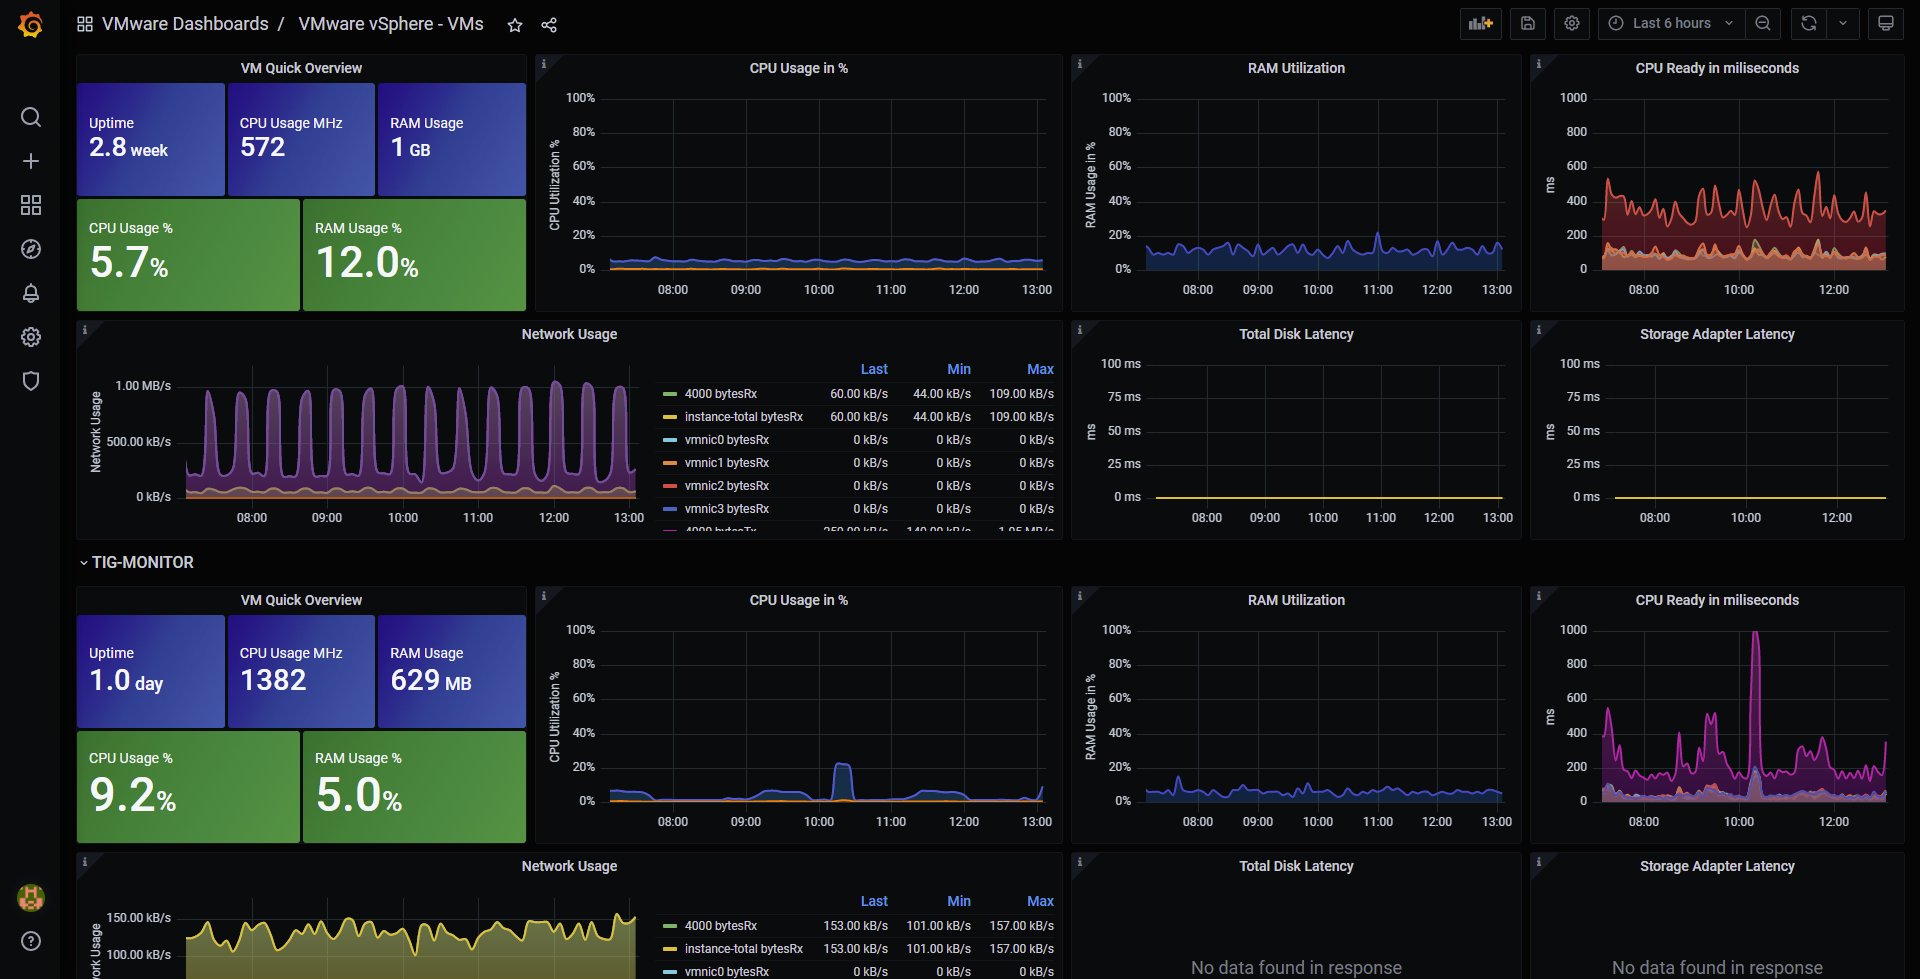
Task: Save the dashboard with disk icon
Action: coord(1528,23)
